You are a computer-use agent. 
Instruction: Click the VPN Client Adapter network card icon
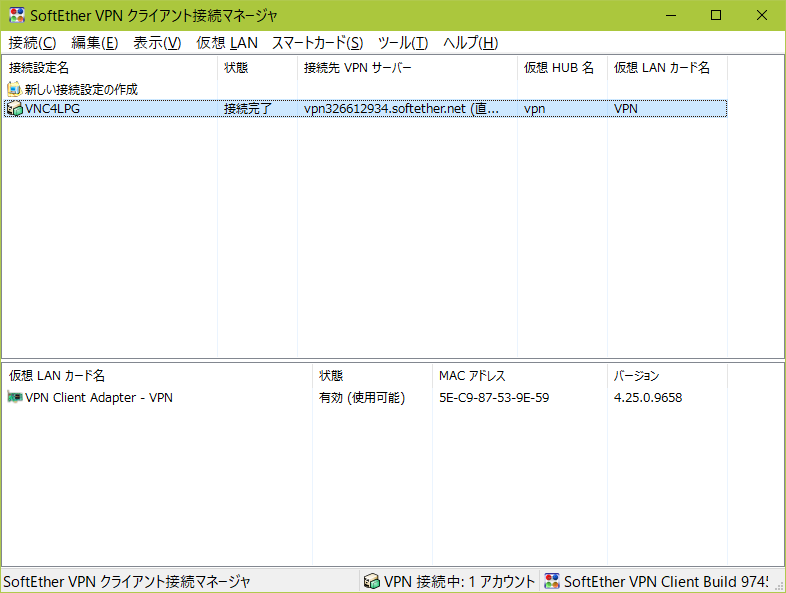(15, 397)
